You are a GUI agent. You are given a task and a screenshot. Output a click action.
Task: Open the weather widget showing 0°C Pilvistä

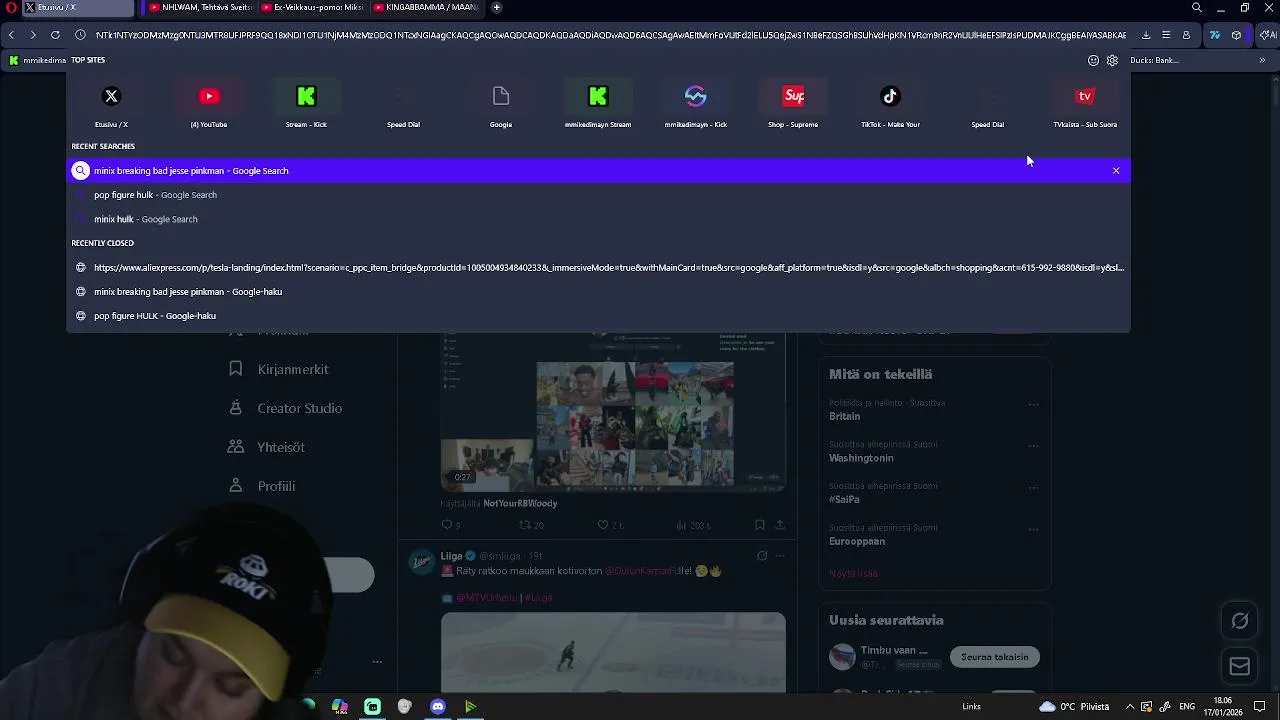1074,707
